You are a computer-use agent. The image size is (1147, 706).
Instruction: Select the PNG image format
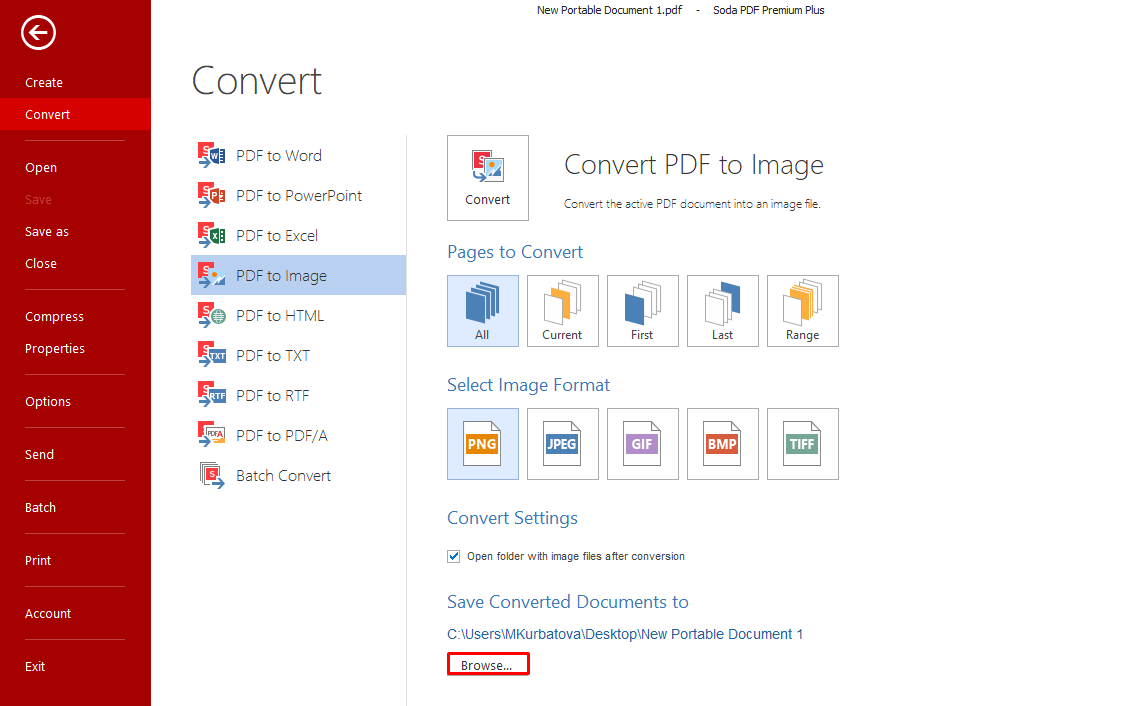click(483, 444)
